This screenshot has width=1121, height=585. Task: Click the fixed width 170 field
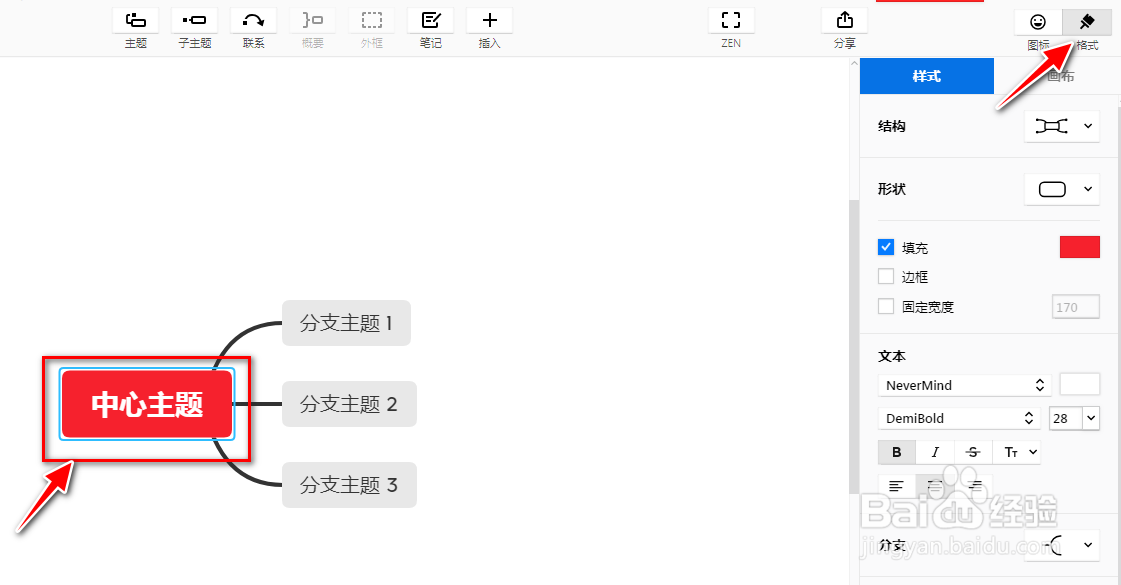[x=1076, y=307]
